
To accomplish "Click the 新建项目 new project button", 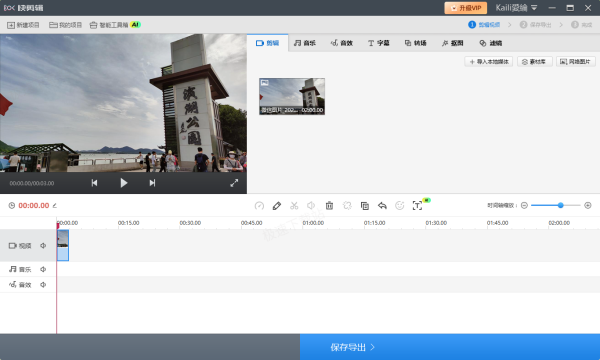I will pos(23,25).
